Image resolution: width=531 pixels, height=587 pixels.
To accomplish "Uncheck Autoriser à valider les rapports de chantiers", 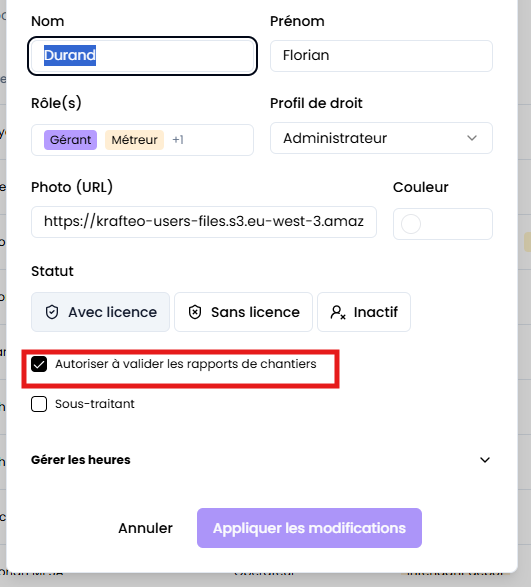I will tap(39, 364).
